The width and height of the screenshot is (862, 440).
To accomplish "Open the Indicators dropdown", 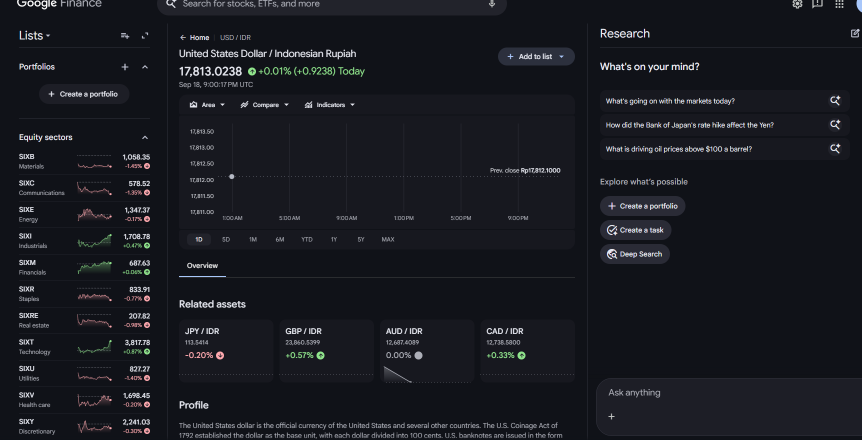I will [330, 104].
